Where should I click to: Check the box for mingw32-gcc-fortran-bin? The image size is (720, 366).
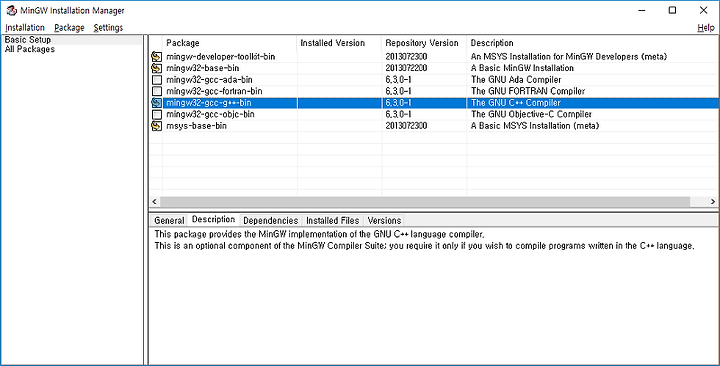coord(157,91)
